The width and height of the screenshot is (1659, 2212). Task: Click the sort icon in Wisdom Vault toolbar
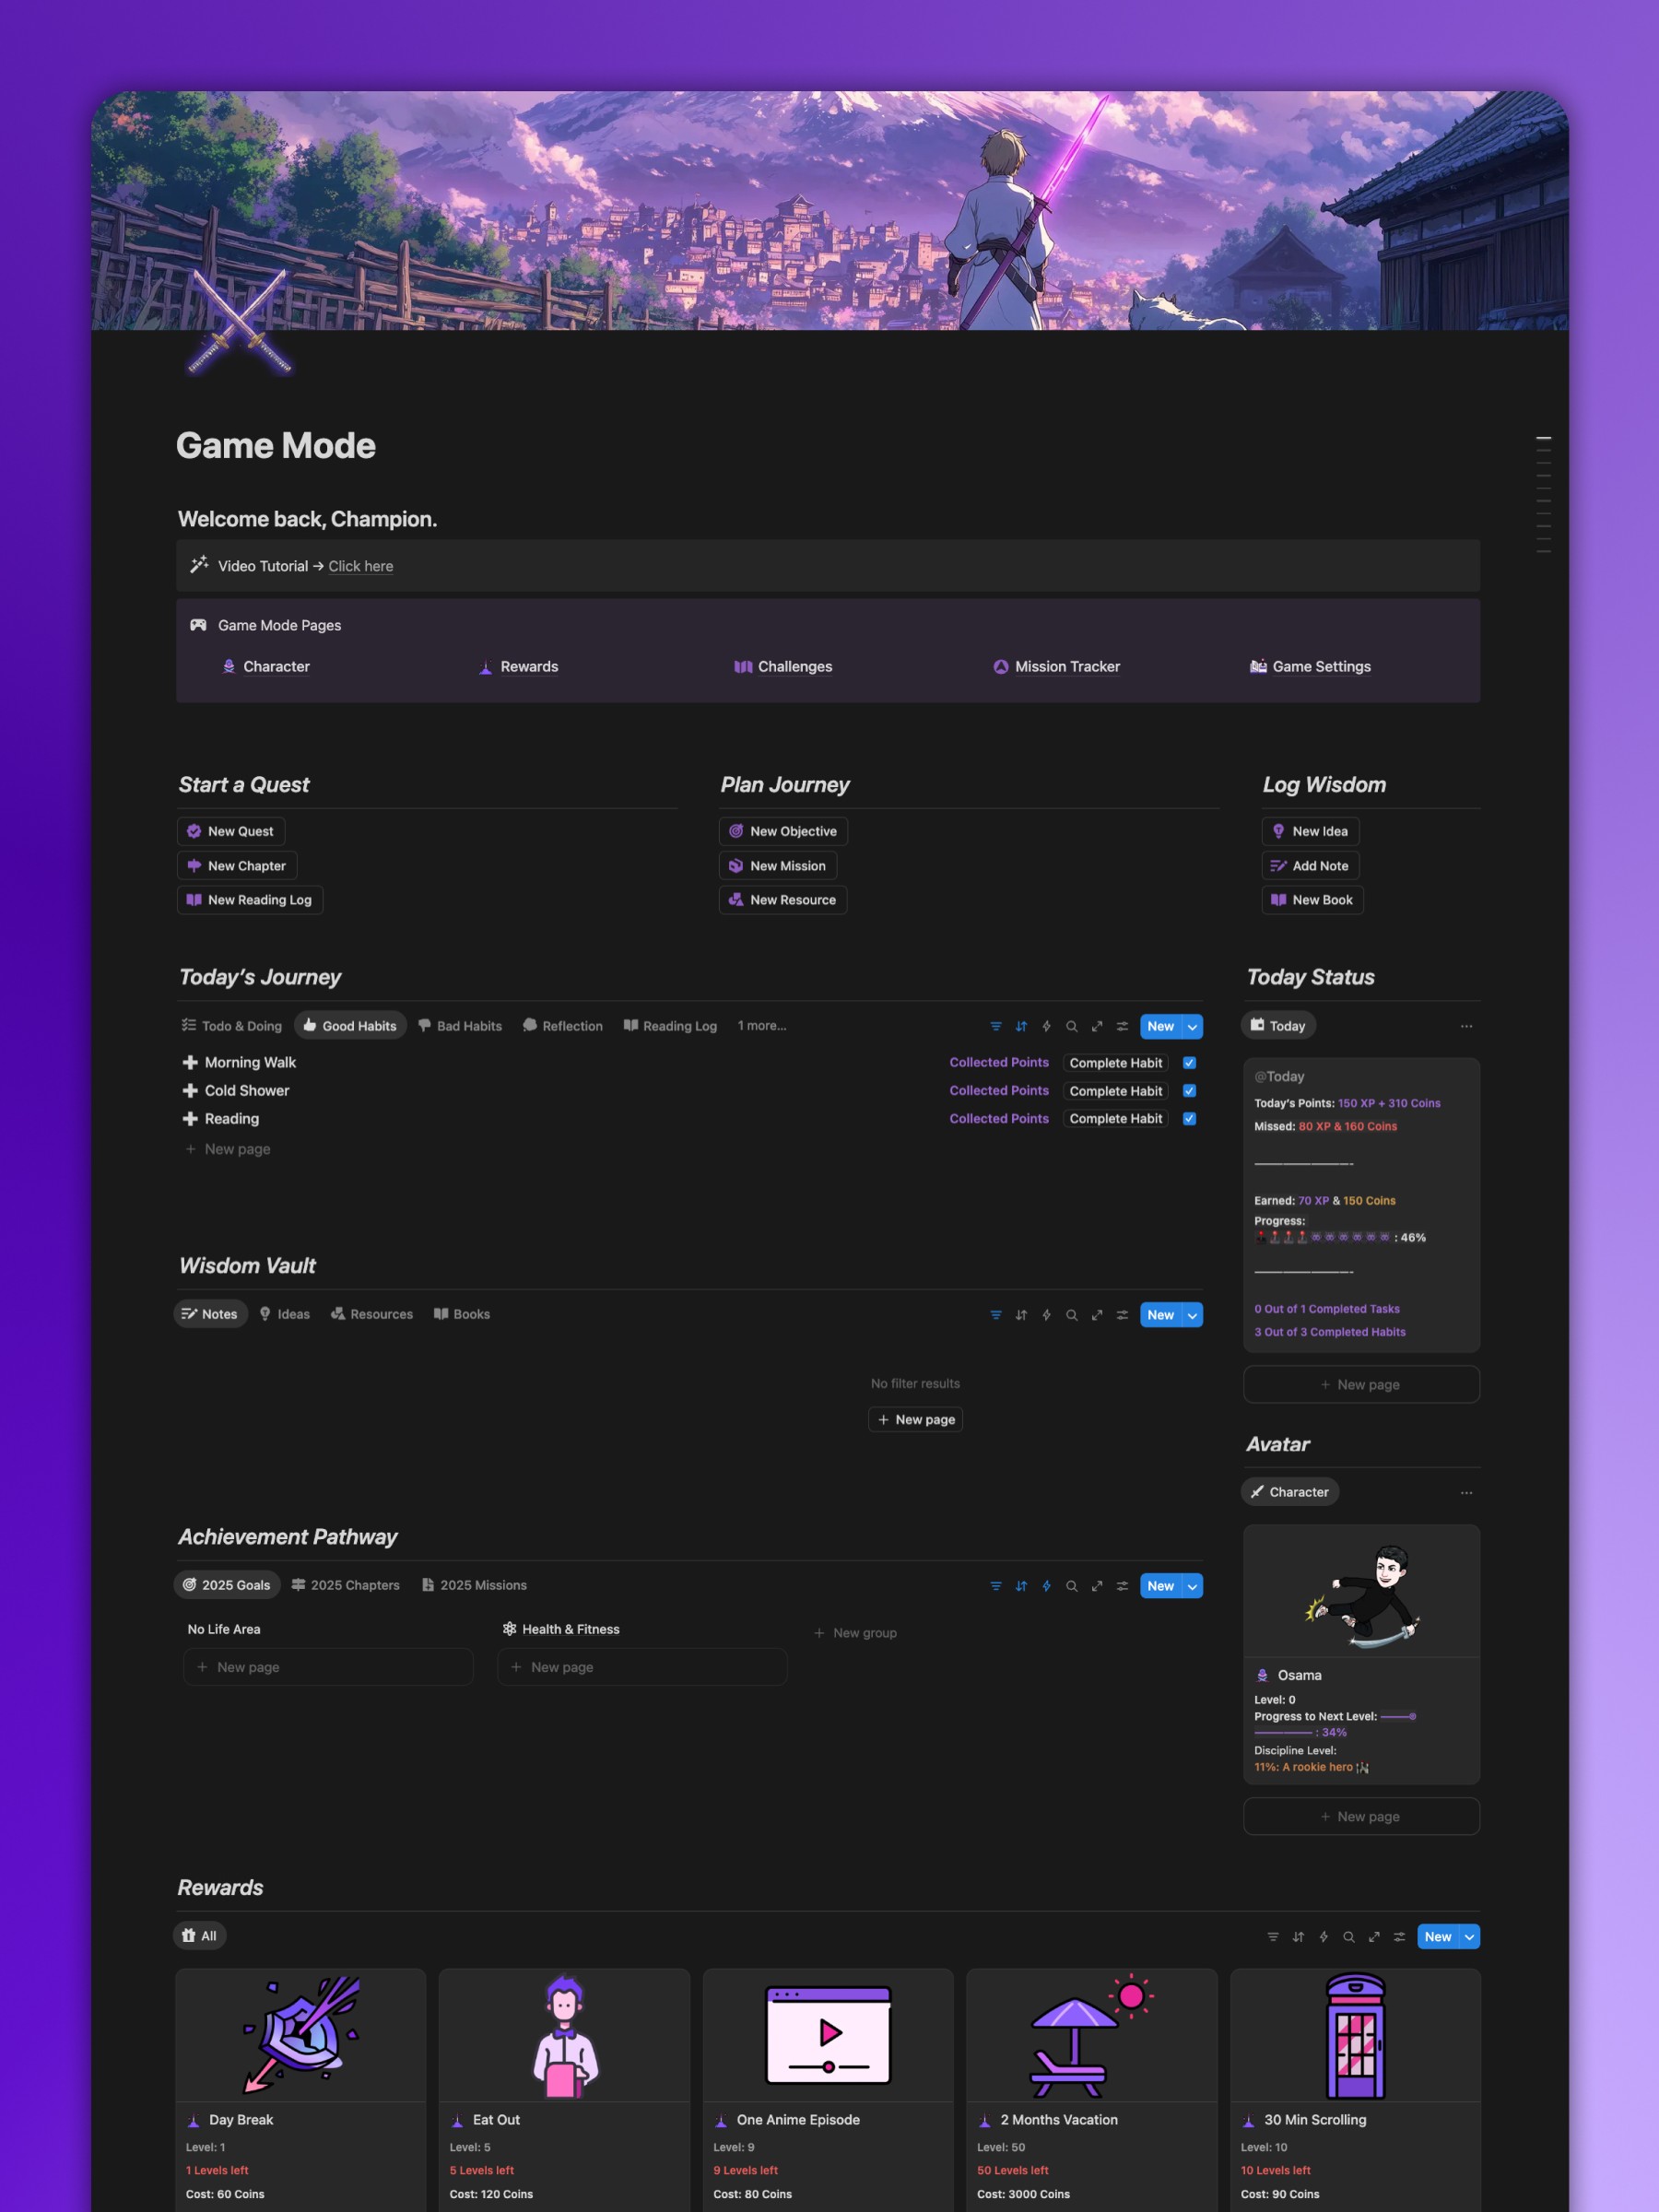(1021, 1315)
